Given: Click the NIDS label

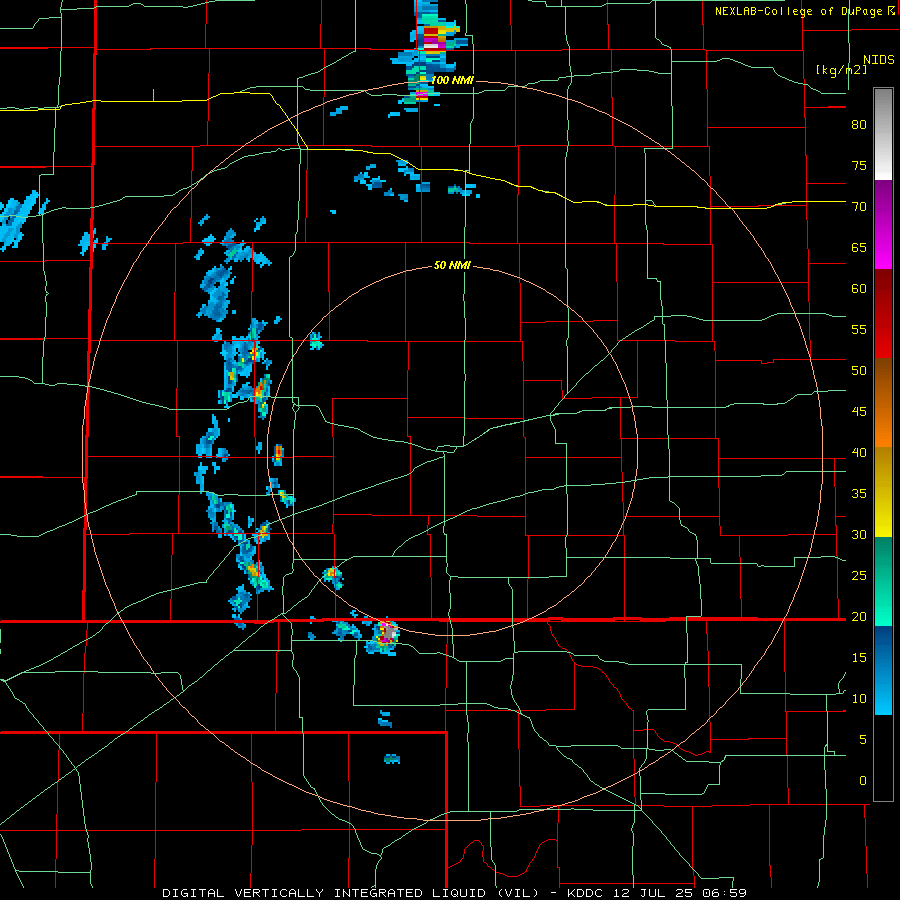Looking at the screenshot, I should pyautogui.click(x=879, y=59).
